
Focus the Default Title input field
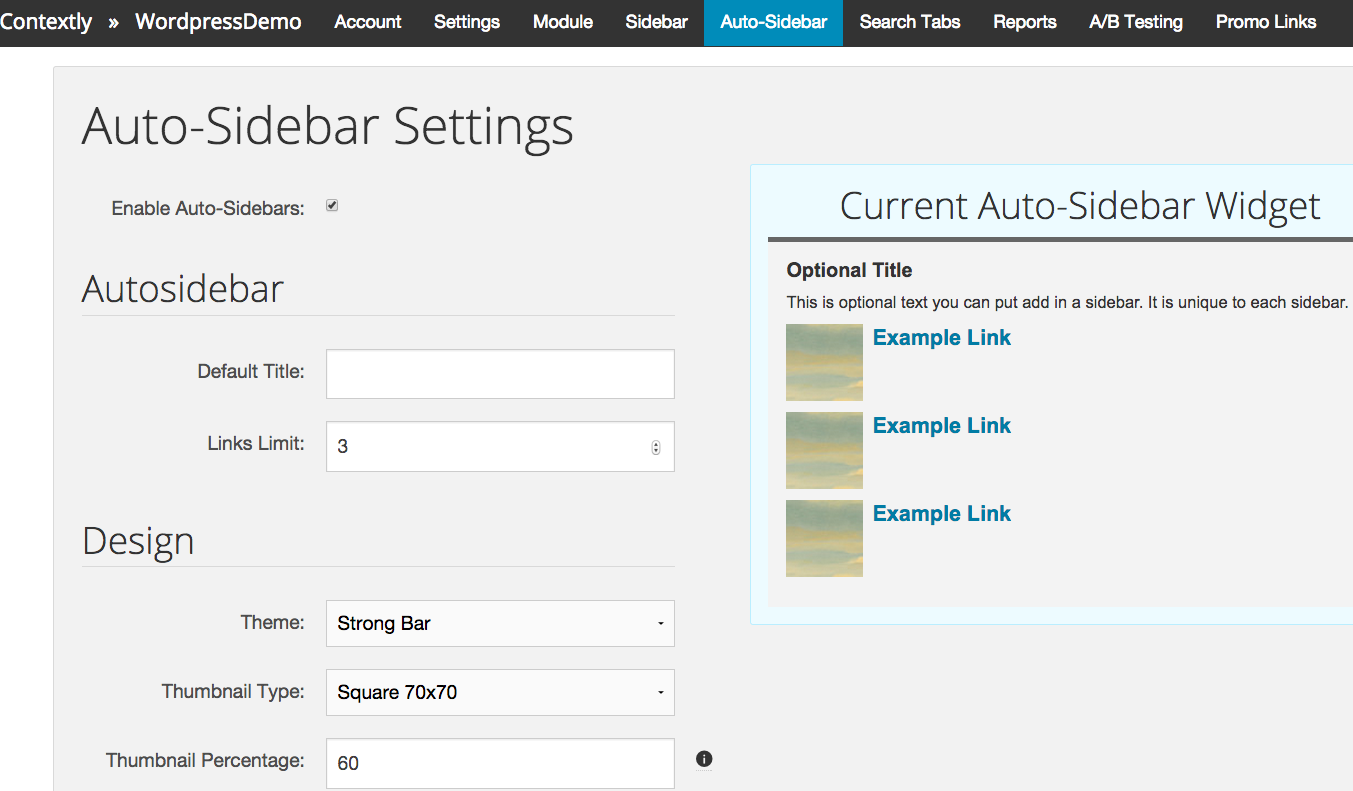pyautogui.click(x=500, y=374)
